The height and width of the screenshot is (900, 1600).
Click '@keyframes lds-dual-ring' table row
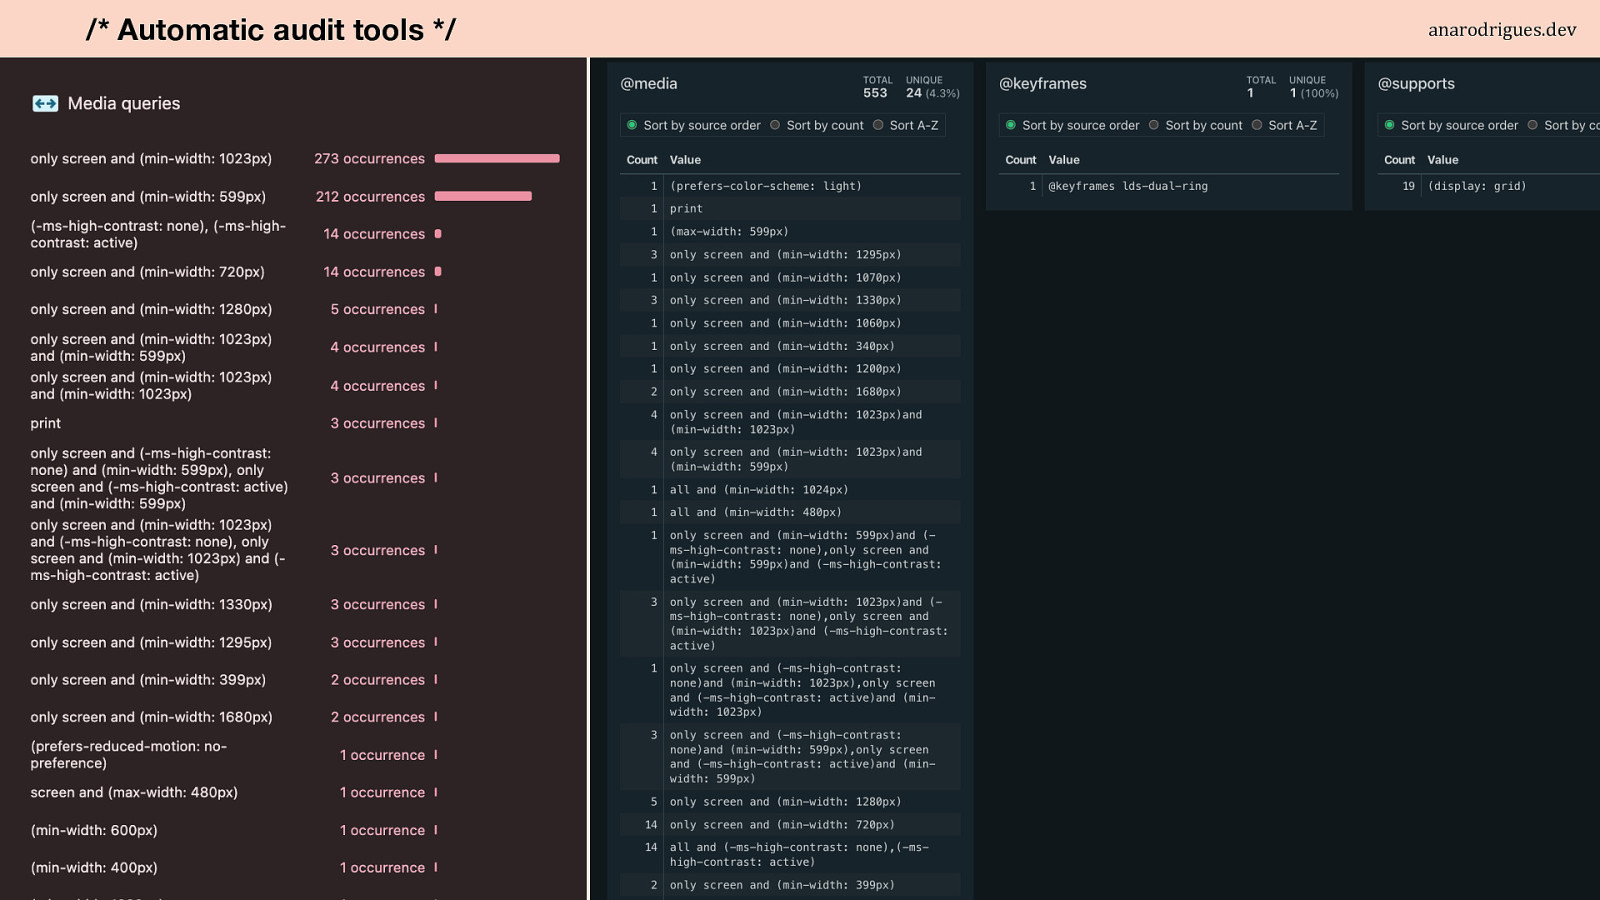pos(1169,186)
